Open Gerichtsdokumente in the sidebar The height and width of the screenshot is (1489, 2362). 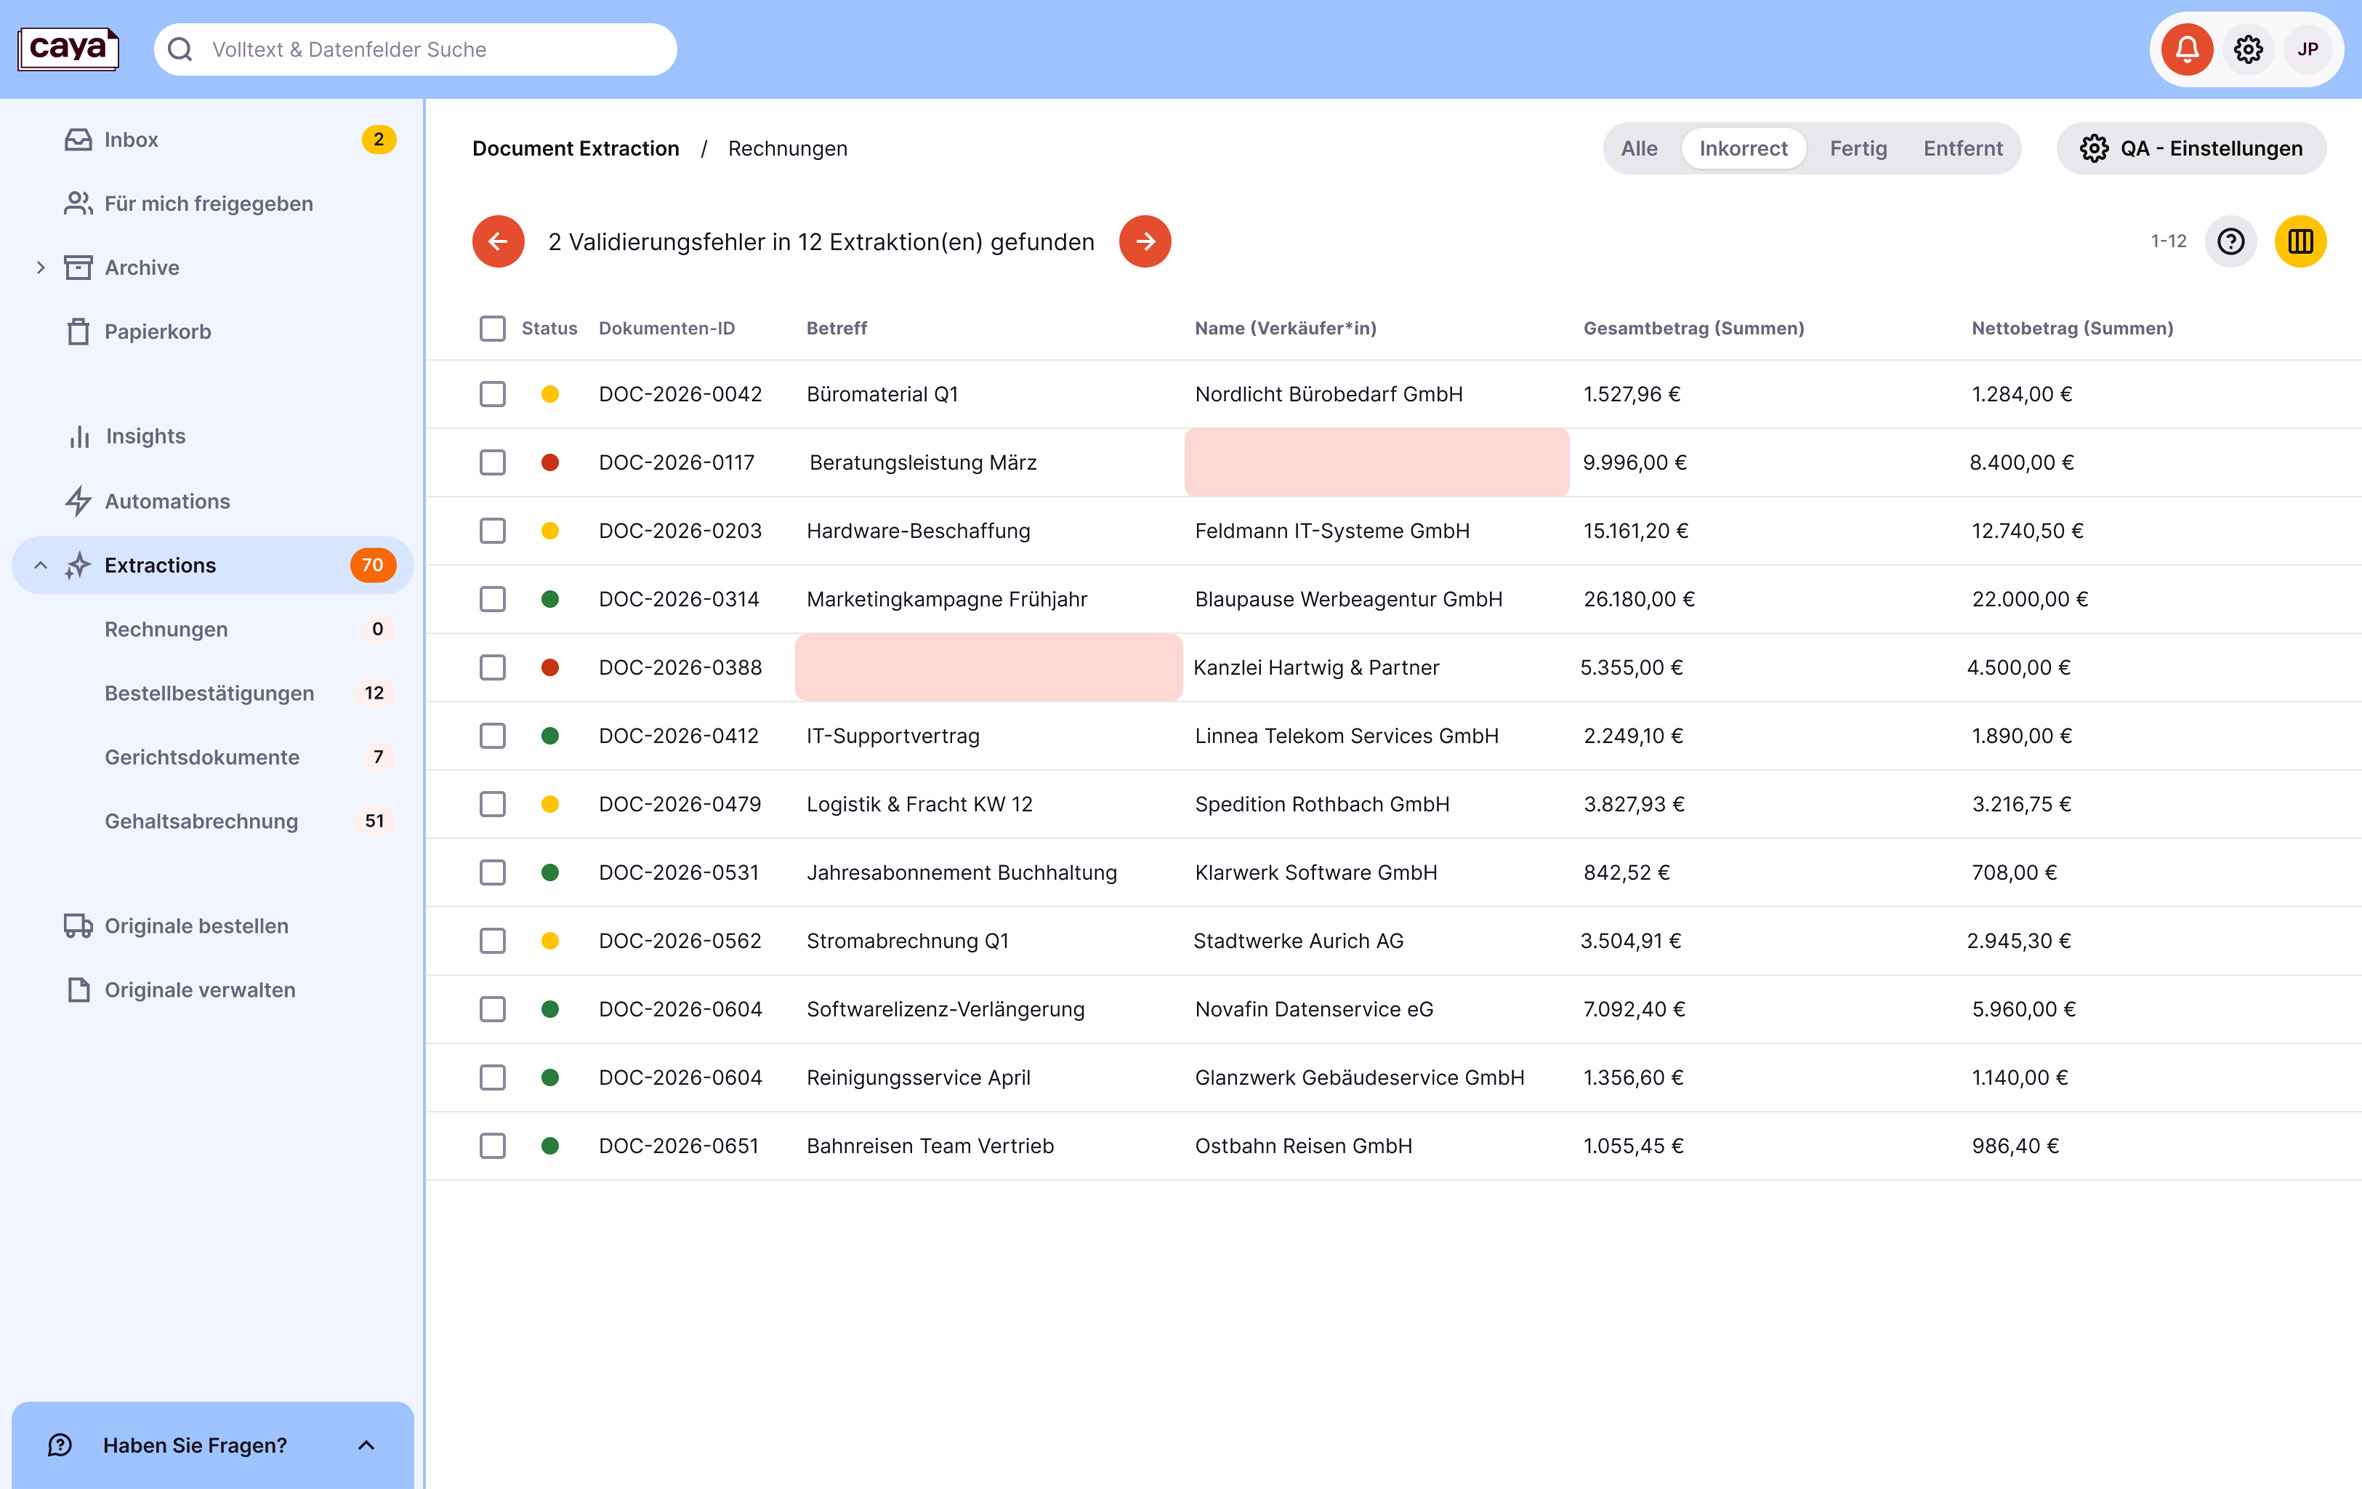202,757
